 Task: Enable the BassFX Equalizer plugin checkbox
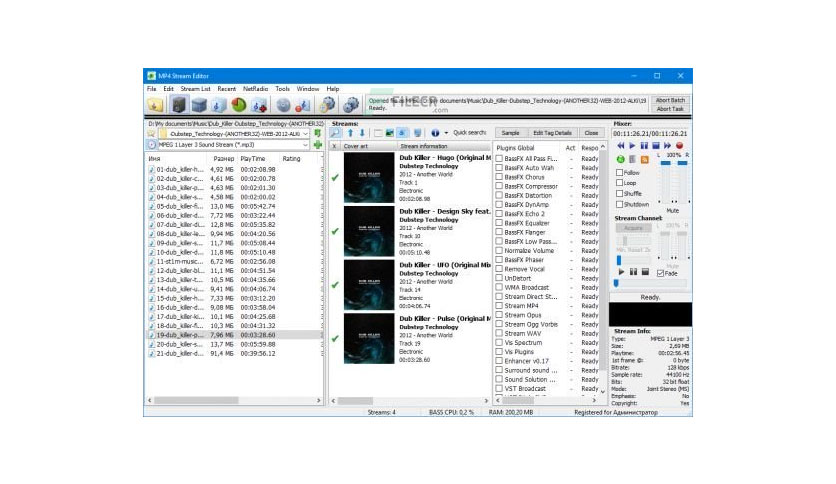click(x=500, y=223)
